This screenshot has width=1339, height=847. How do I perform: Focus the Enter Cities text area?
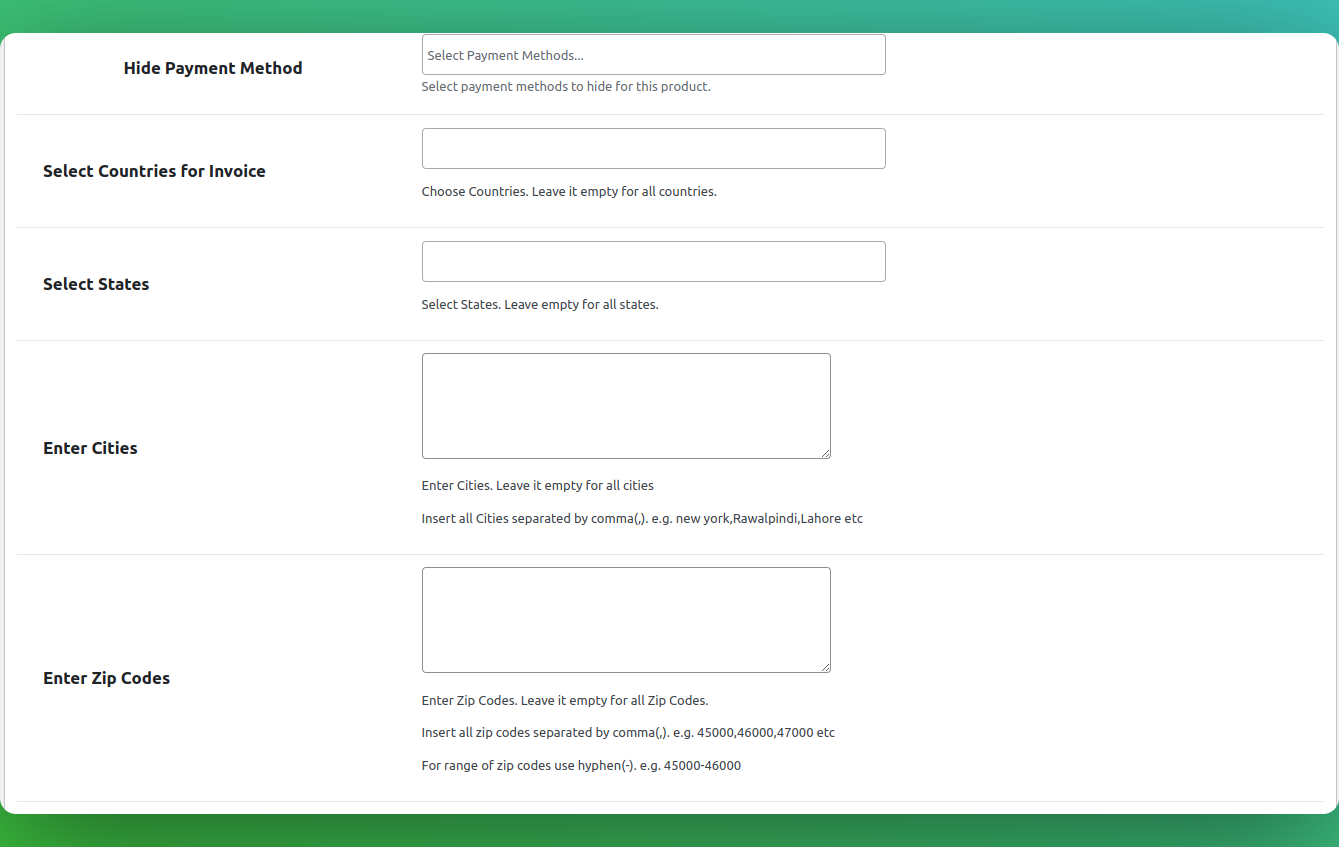(625, 405)
